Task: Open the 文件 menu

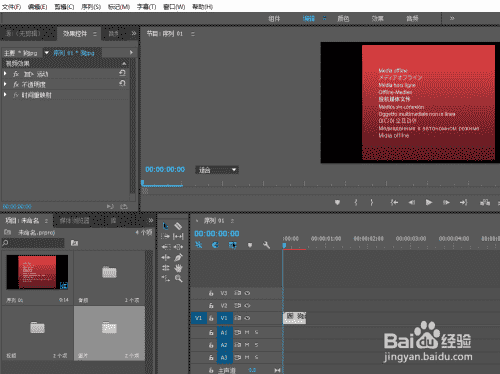Action: click(x=11, y=7)
